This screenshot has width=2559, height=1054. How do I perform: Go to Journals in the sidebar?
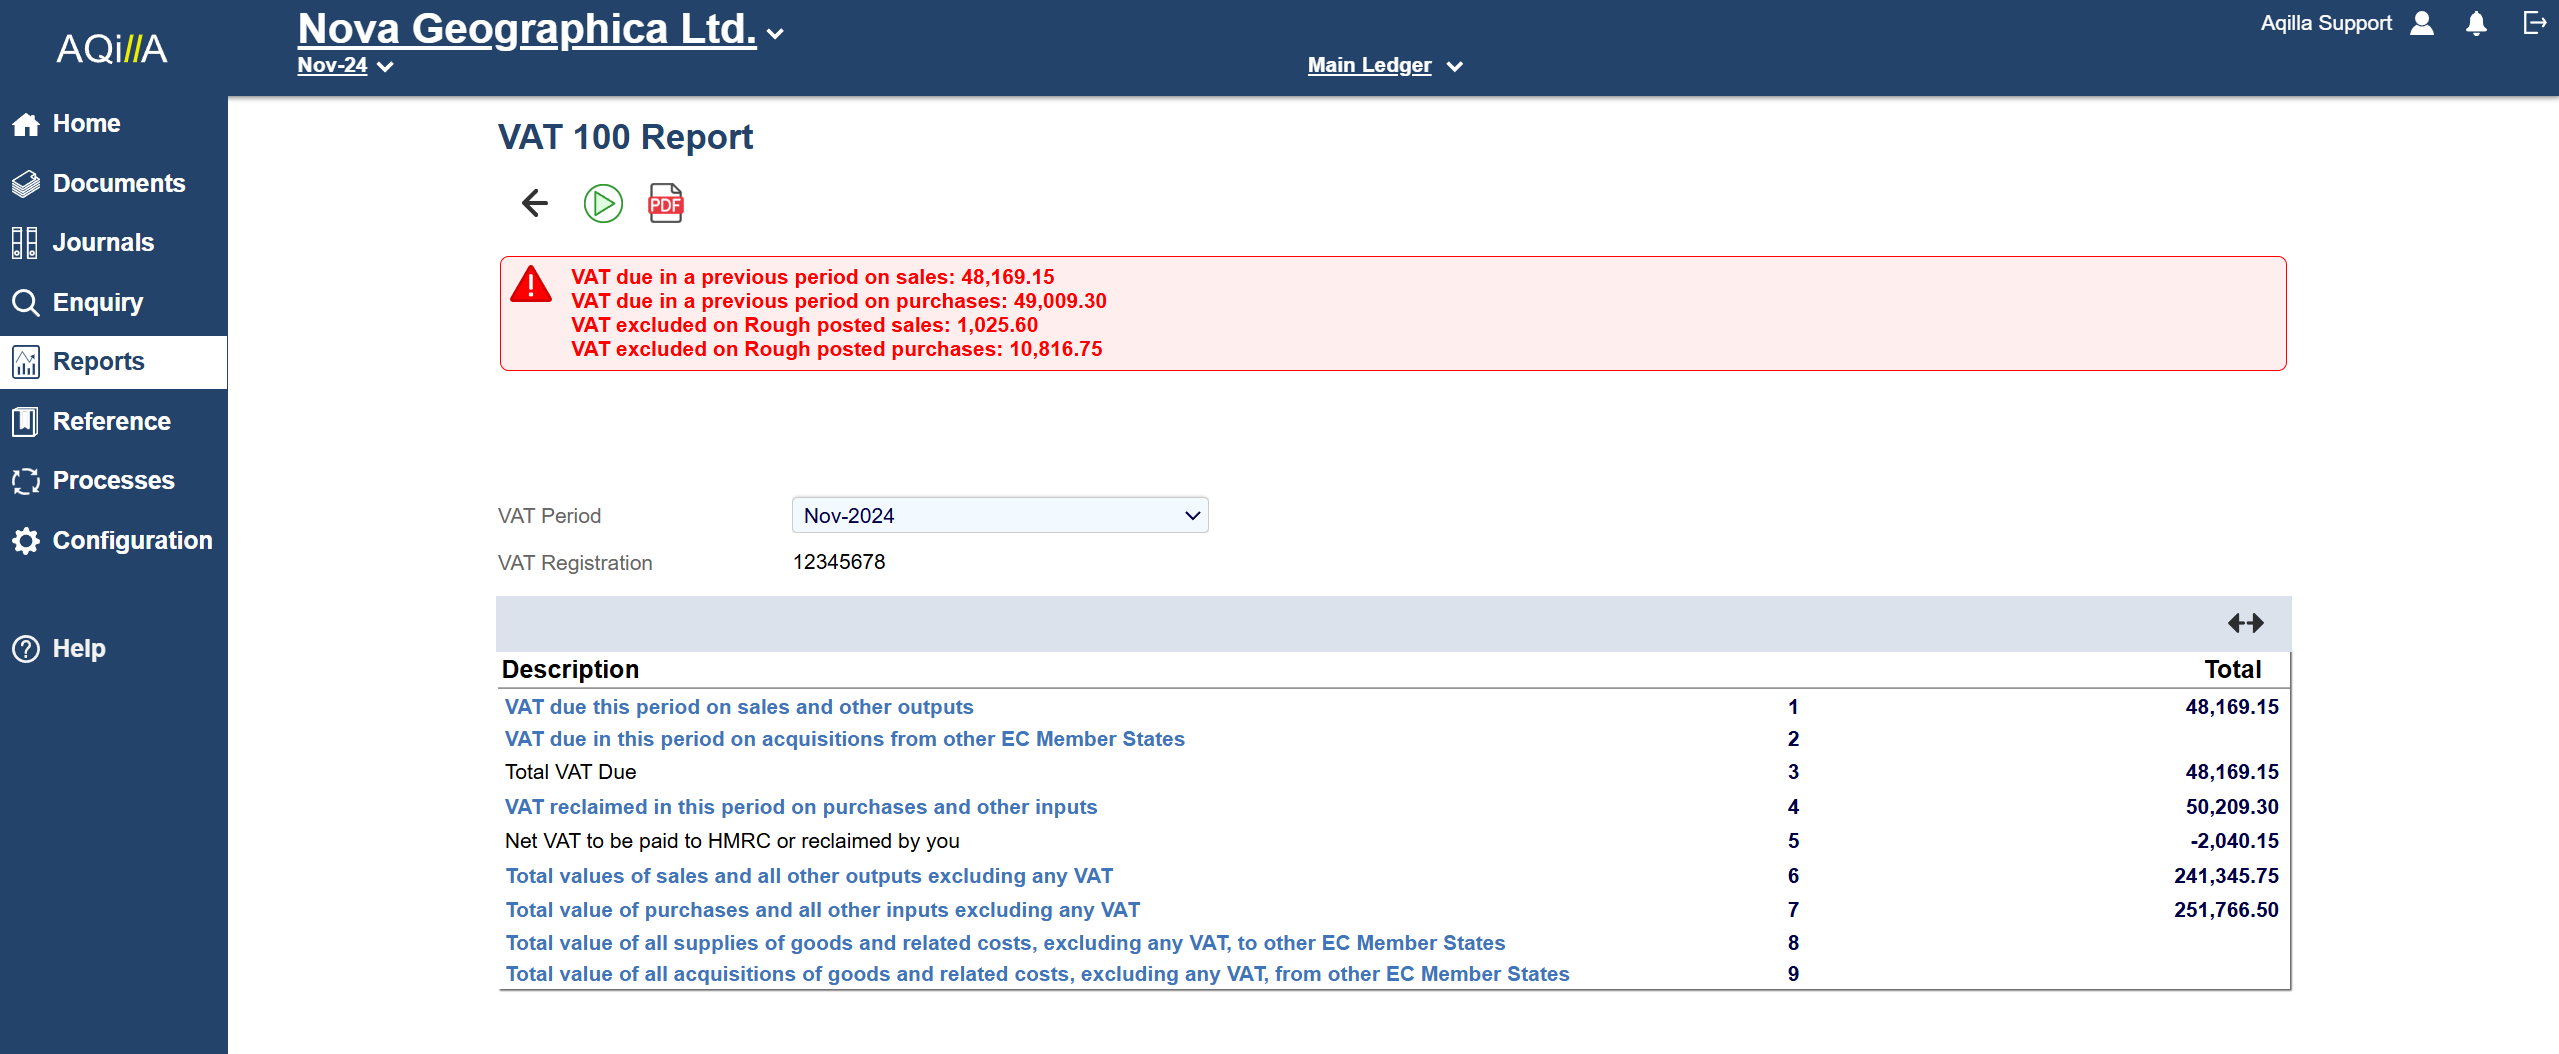click(x=103, y=242)
